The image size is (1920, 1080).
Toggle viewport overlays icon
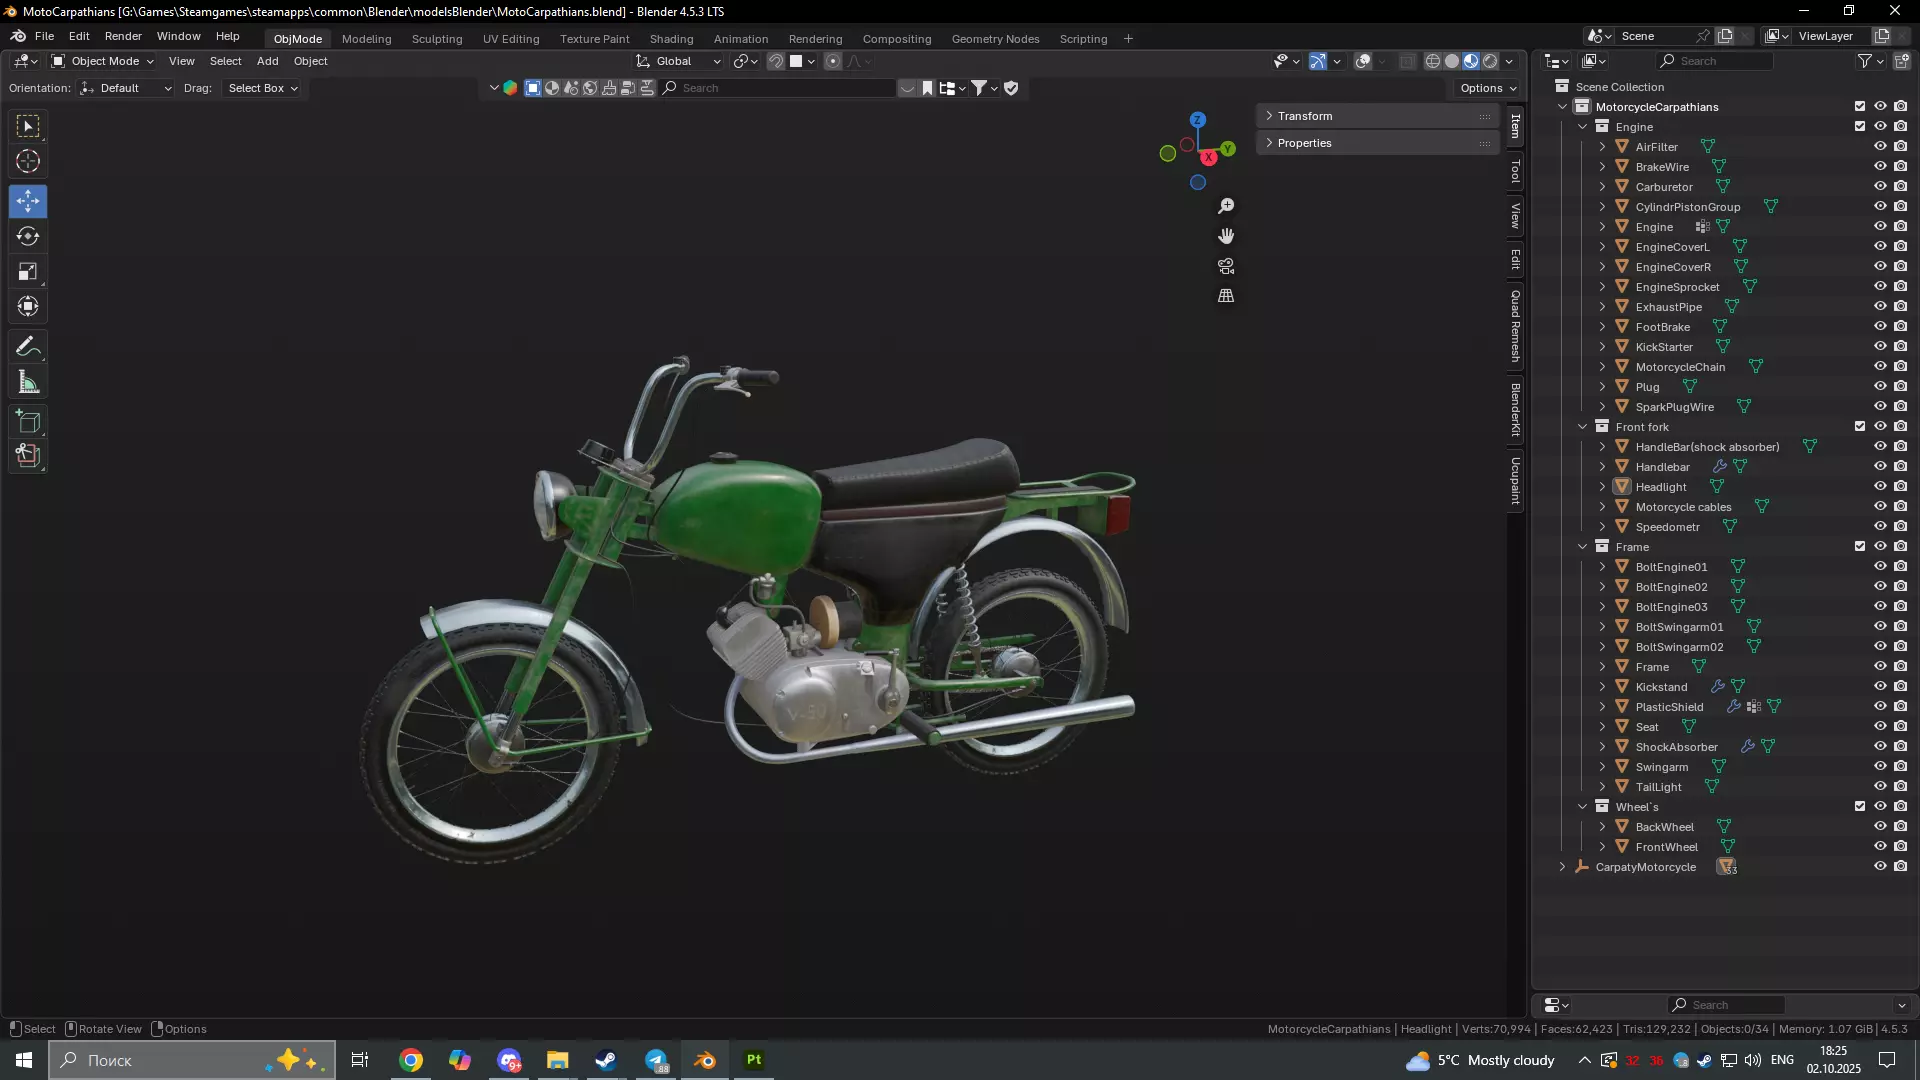(x=1363, y=61)
